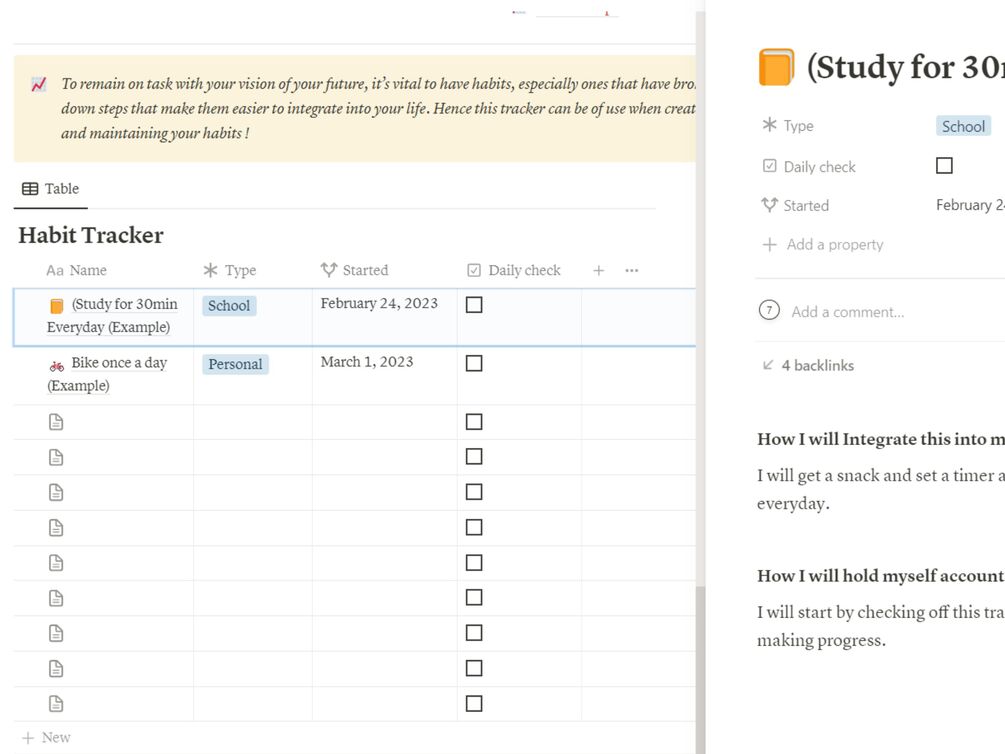Open the Personal type tag dropdown

tap(235, 364)
